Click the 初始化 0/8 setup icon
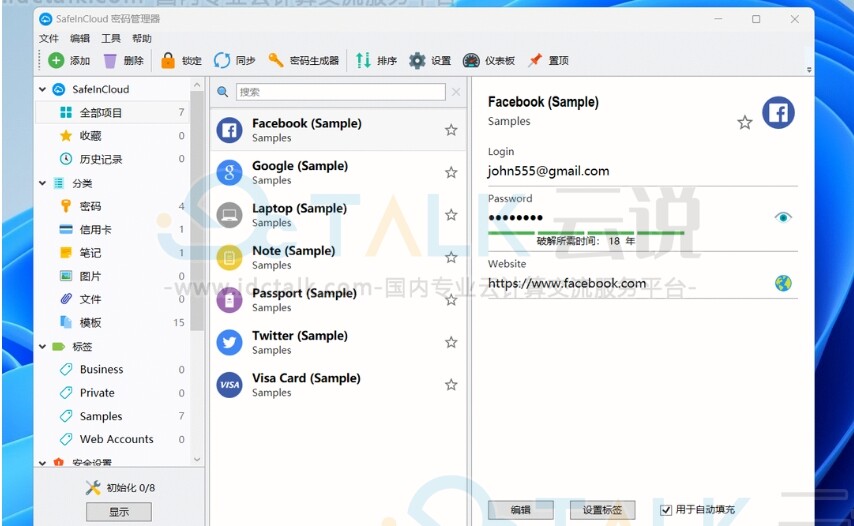This screenshot has width=854, height=526. click(93, 487)
